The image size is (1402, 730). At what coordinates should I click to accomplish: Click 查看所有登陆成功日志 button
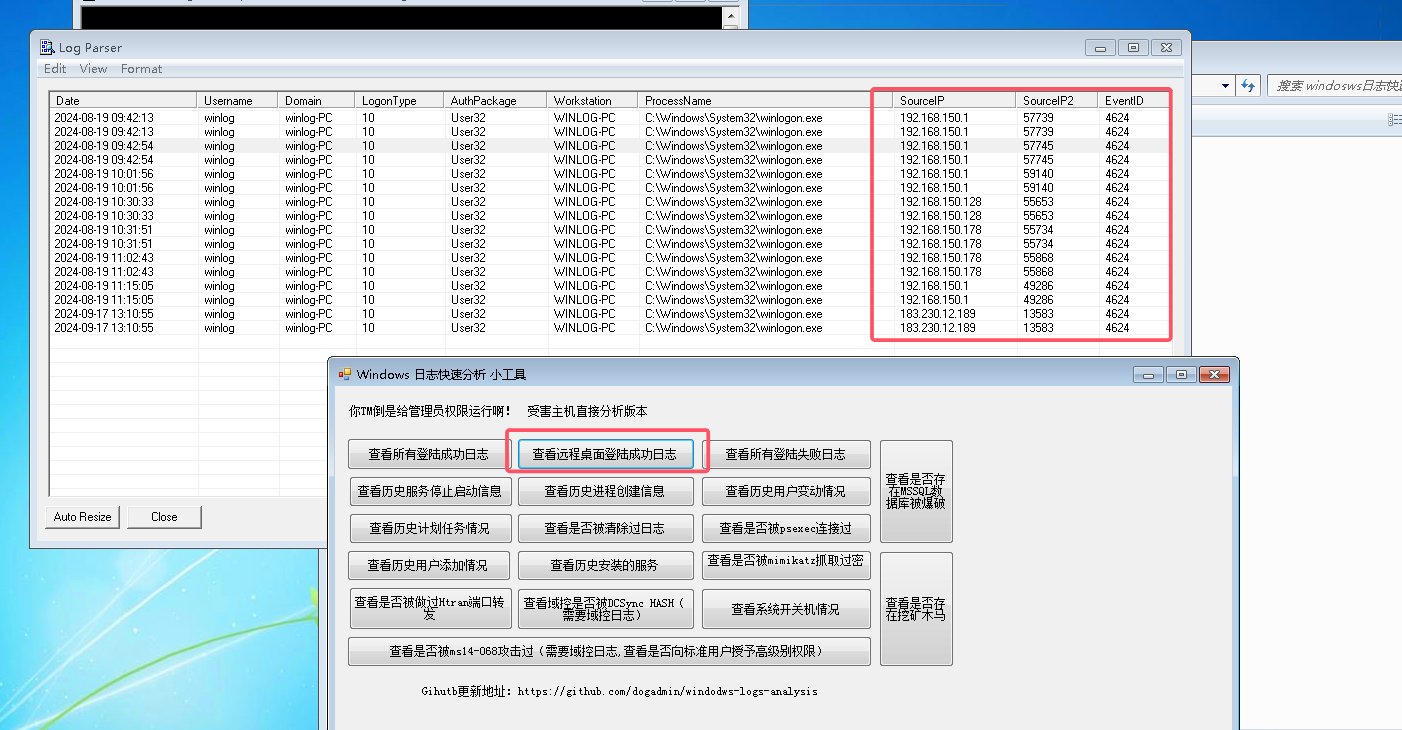[428, 454]
